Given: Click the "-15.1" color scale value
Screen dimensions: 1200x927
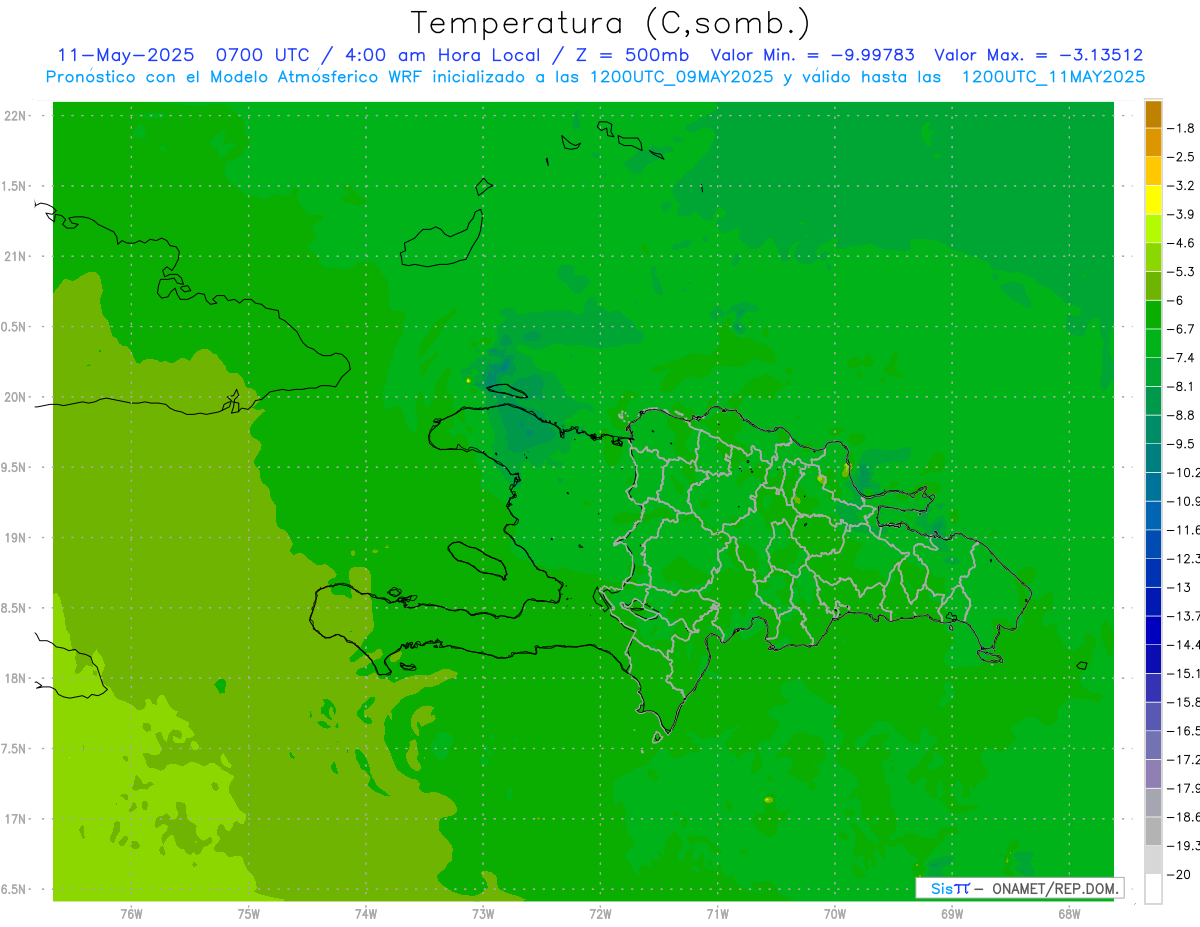Looking at the screenshot, I should [x=1183, y=673].
